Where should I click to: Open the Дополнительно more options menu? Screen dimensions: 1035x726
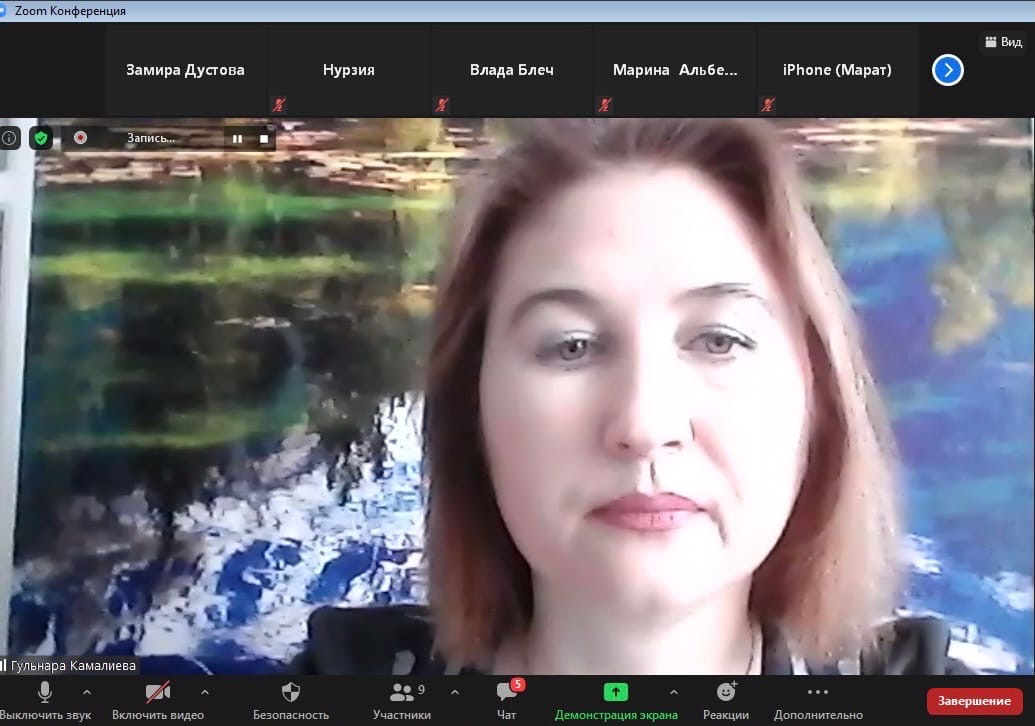coord(817,700)
